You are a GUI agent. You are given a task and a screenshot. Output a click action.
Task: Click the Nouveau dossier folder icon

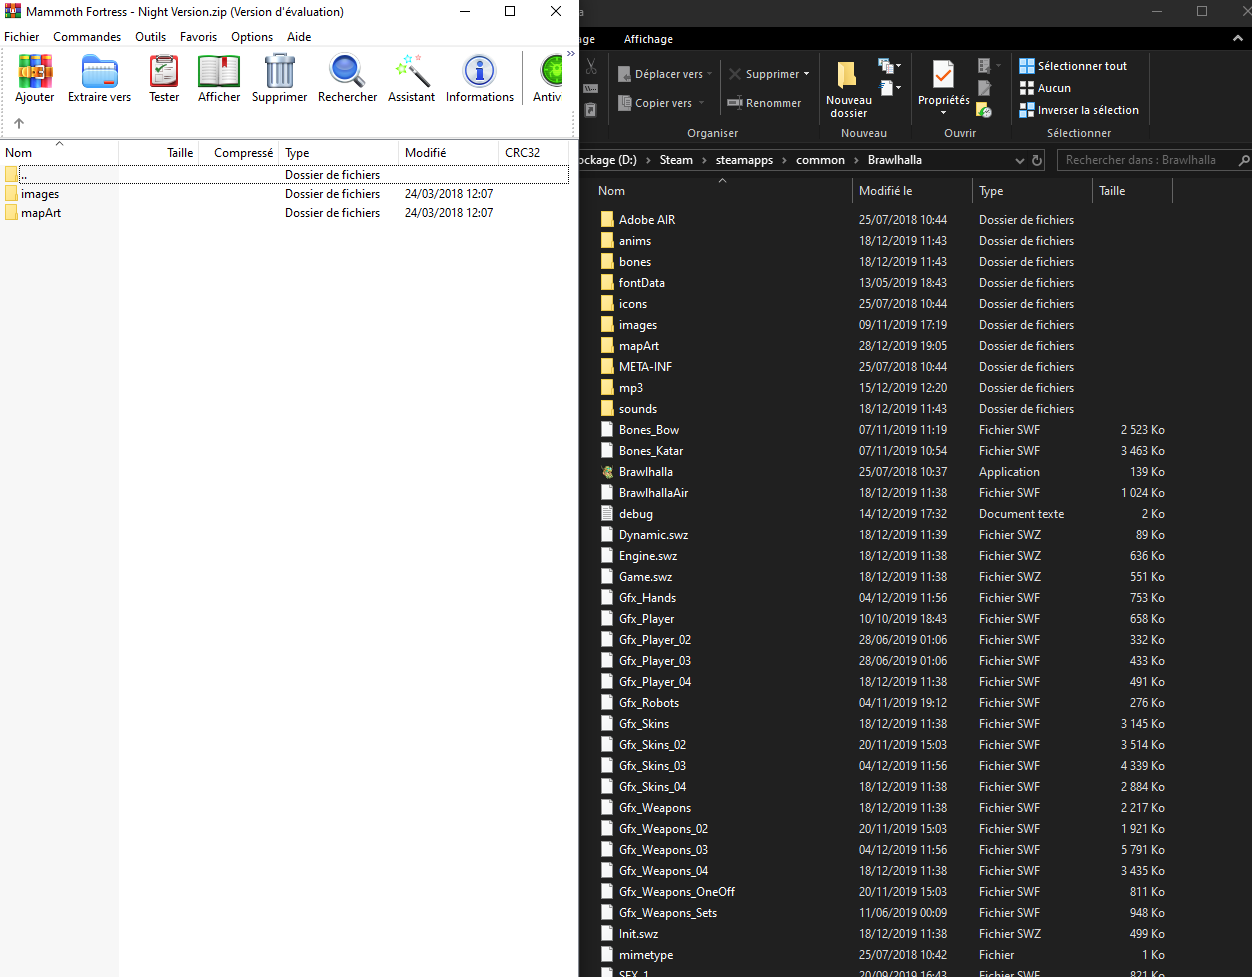point(847,76)
